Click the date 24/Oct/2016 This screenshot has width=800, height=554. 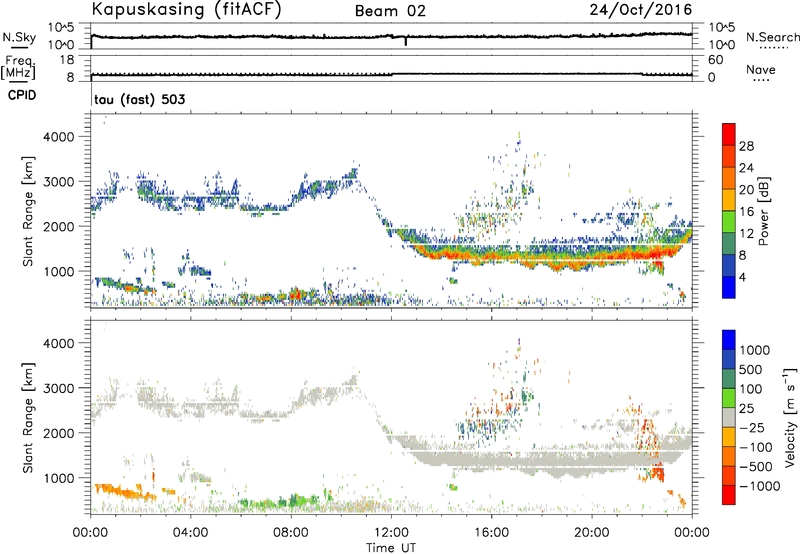[x=641, y=10]
